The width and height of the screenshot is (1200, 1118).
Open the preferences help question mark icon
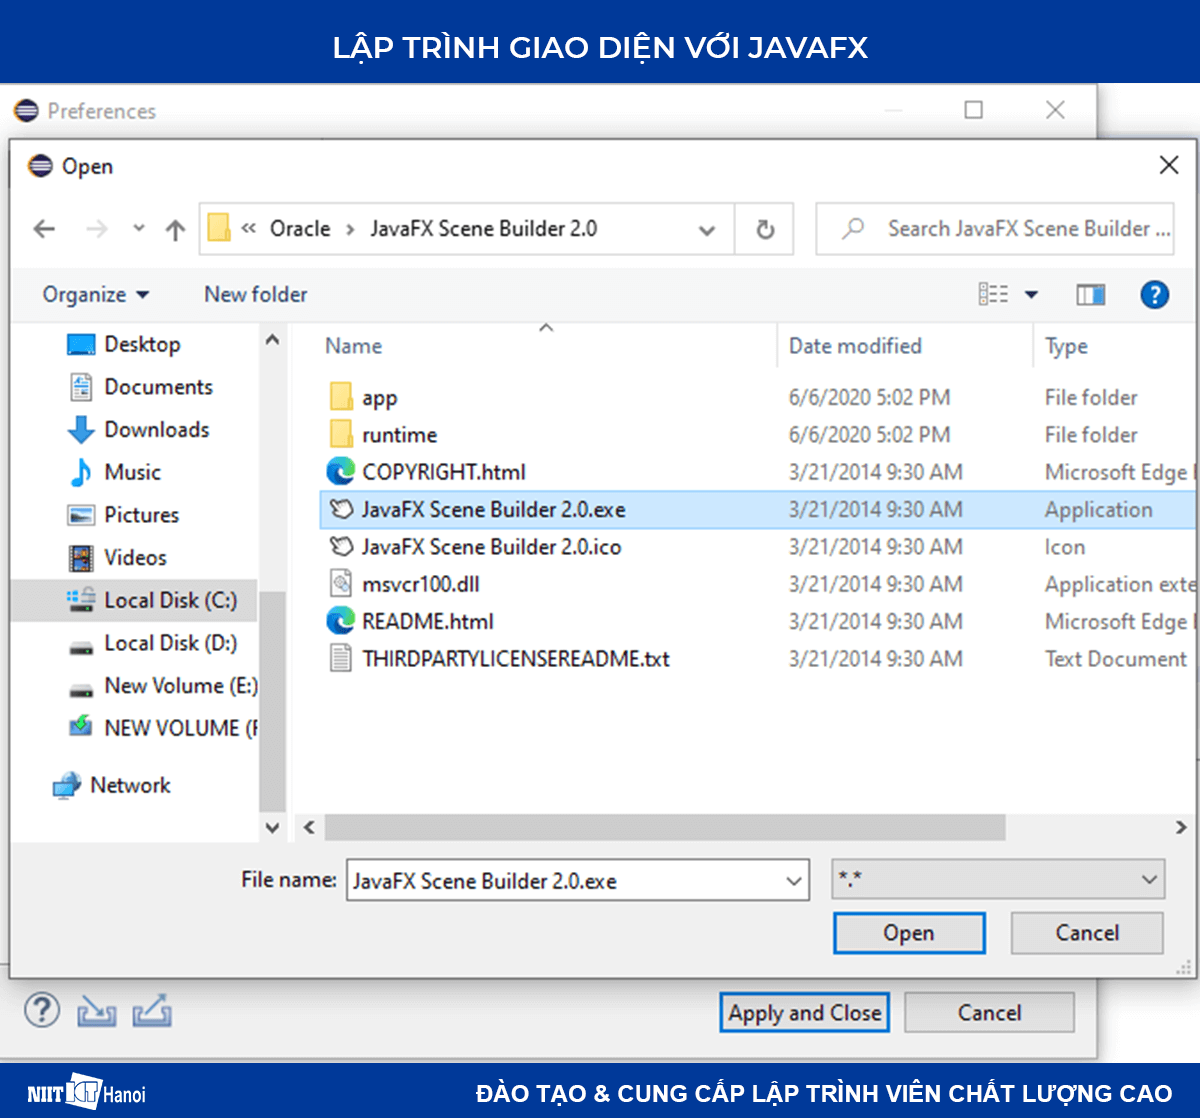[41, 1010]
